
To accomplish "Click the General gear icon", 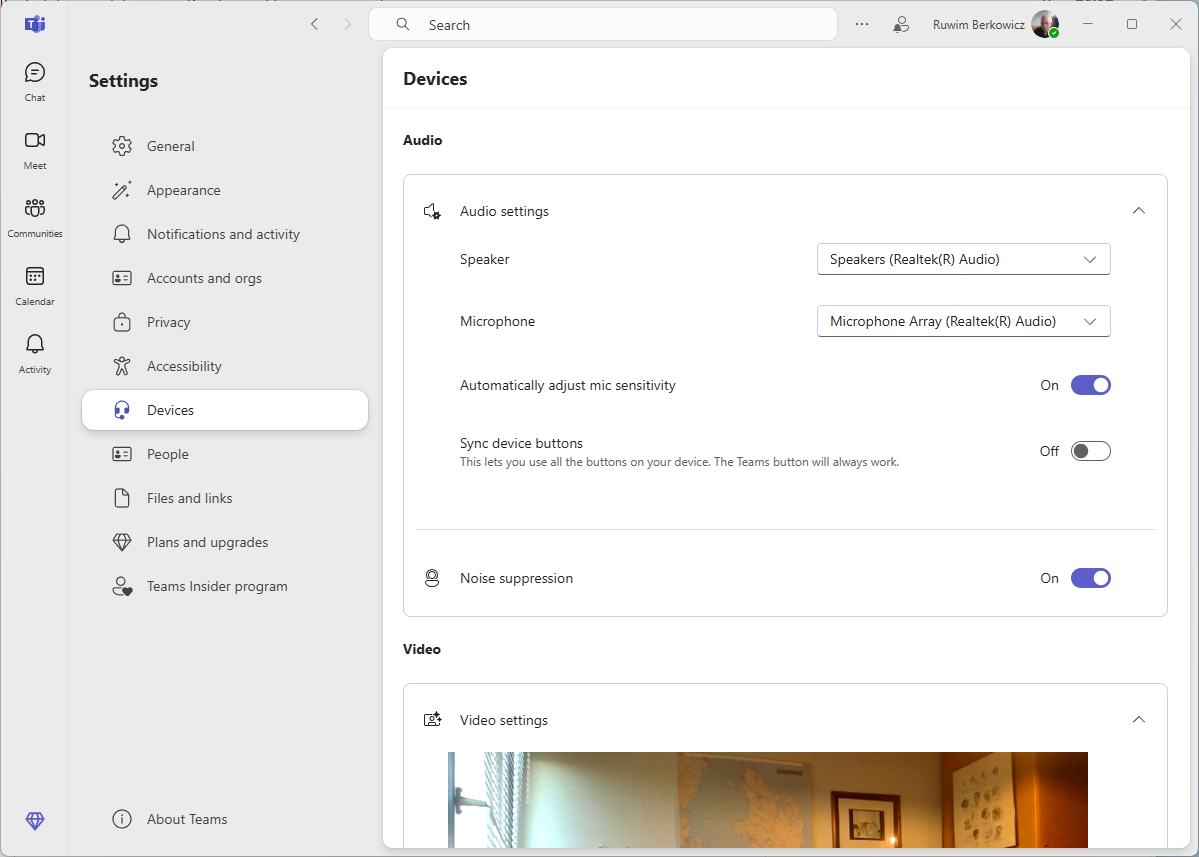I will [122, 146].
